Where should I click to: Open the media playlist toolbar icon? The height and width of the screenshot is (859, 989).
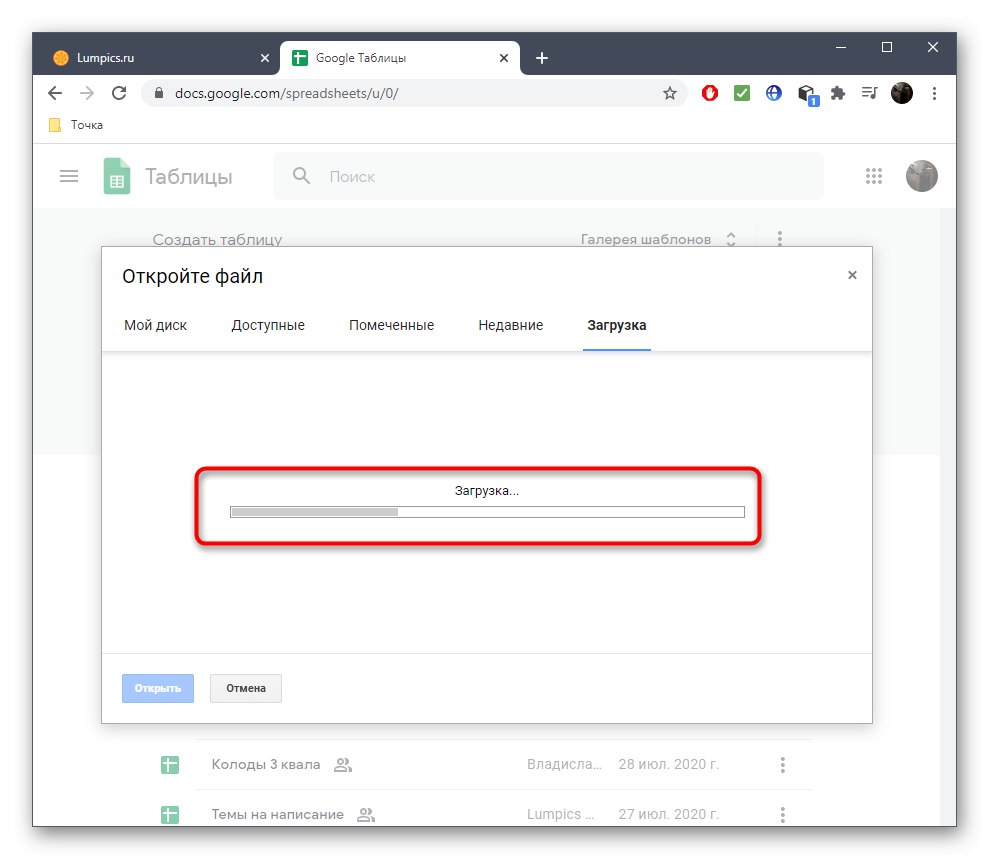(x=869, y=92)
